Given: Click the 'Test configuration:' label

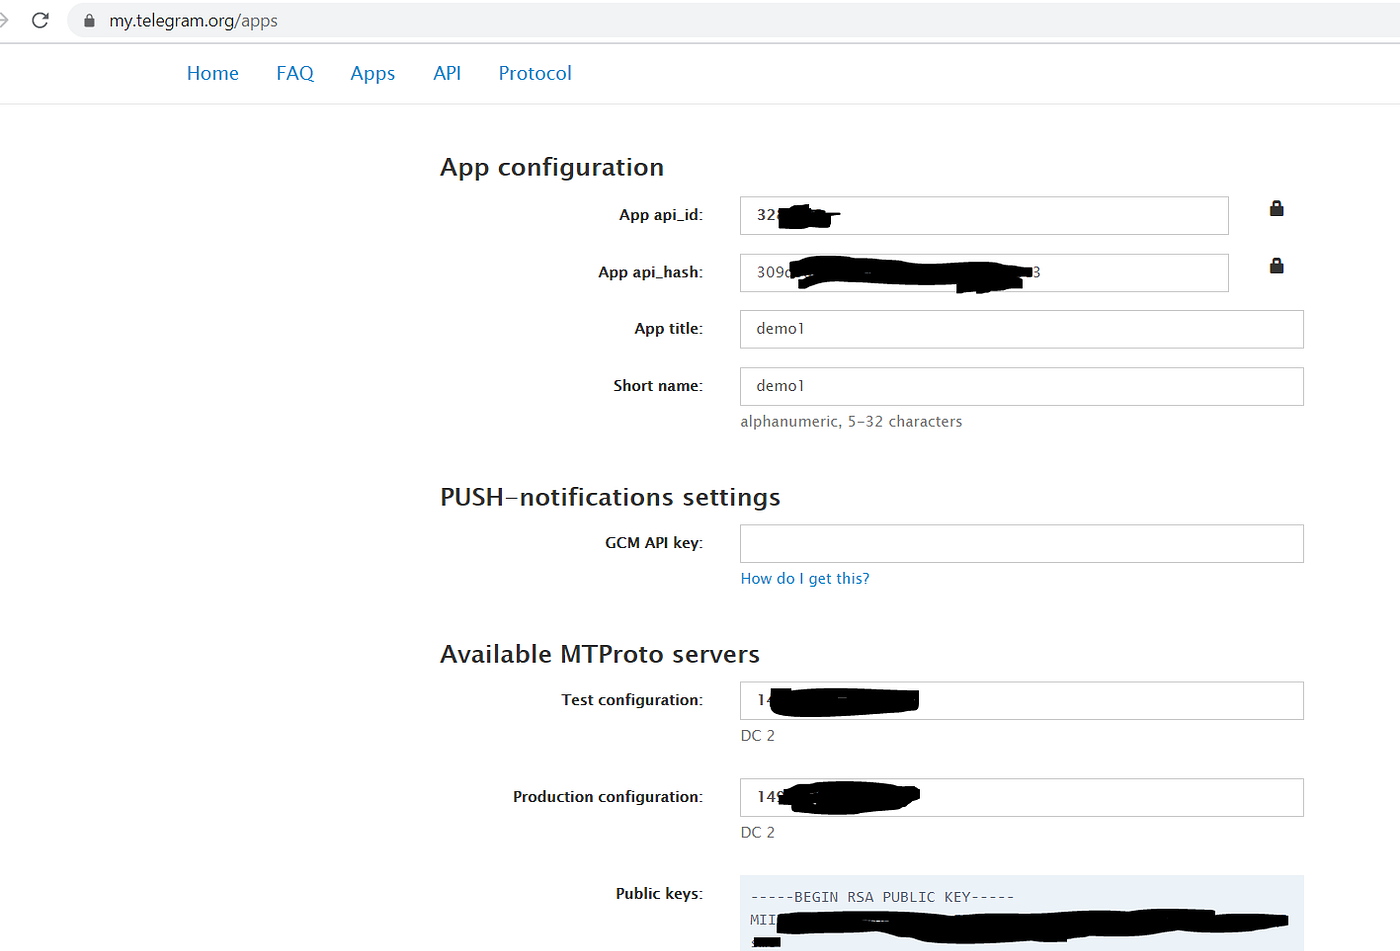Looking at the screenshot, I should click(632, 699).
